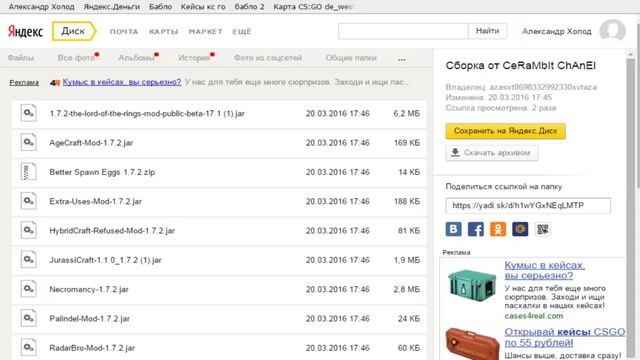Open Почта in the header
This screenshot has width=640, height=360.
124,31
